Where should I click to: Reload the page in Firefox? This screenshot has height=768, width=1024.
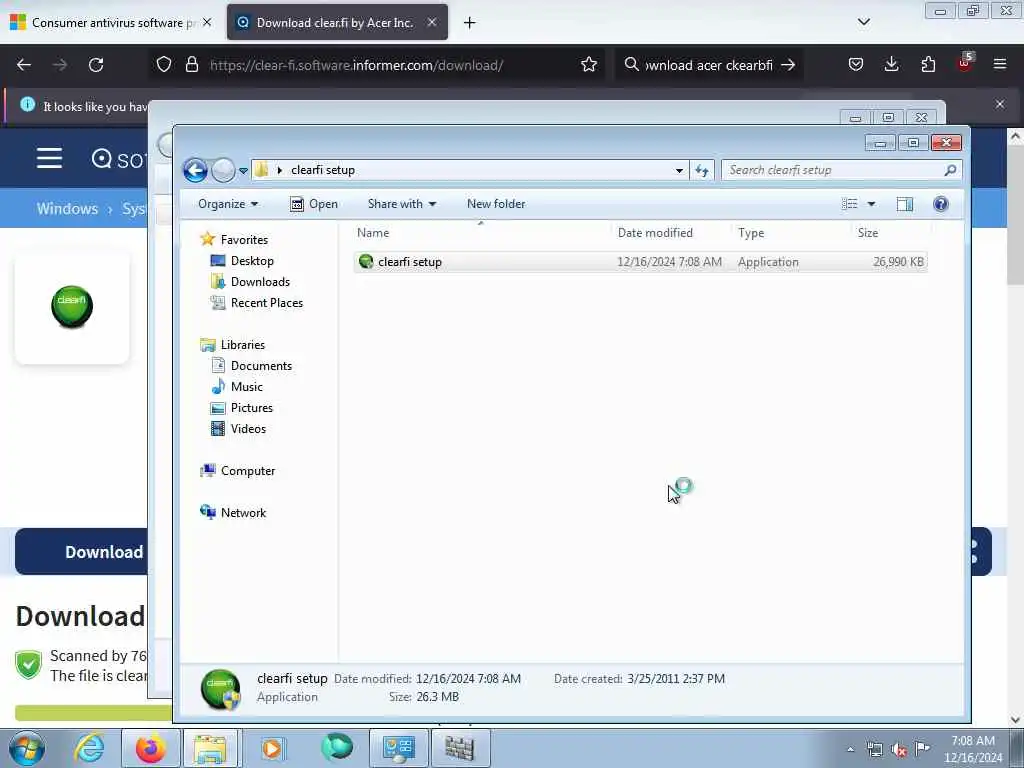pyautogui.click(x=96, y=65)
